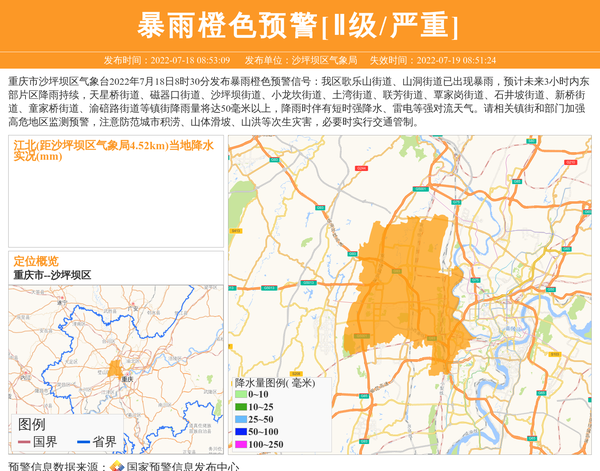Click the 图例 heading on overview map
Image resolution: width=600 pixels, height=471 pixels.
point(32,424)
